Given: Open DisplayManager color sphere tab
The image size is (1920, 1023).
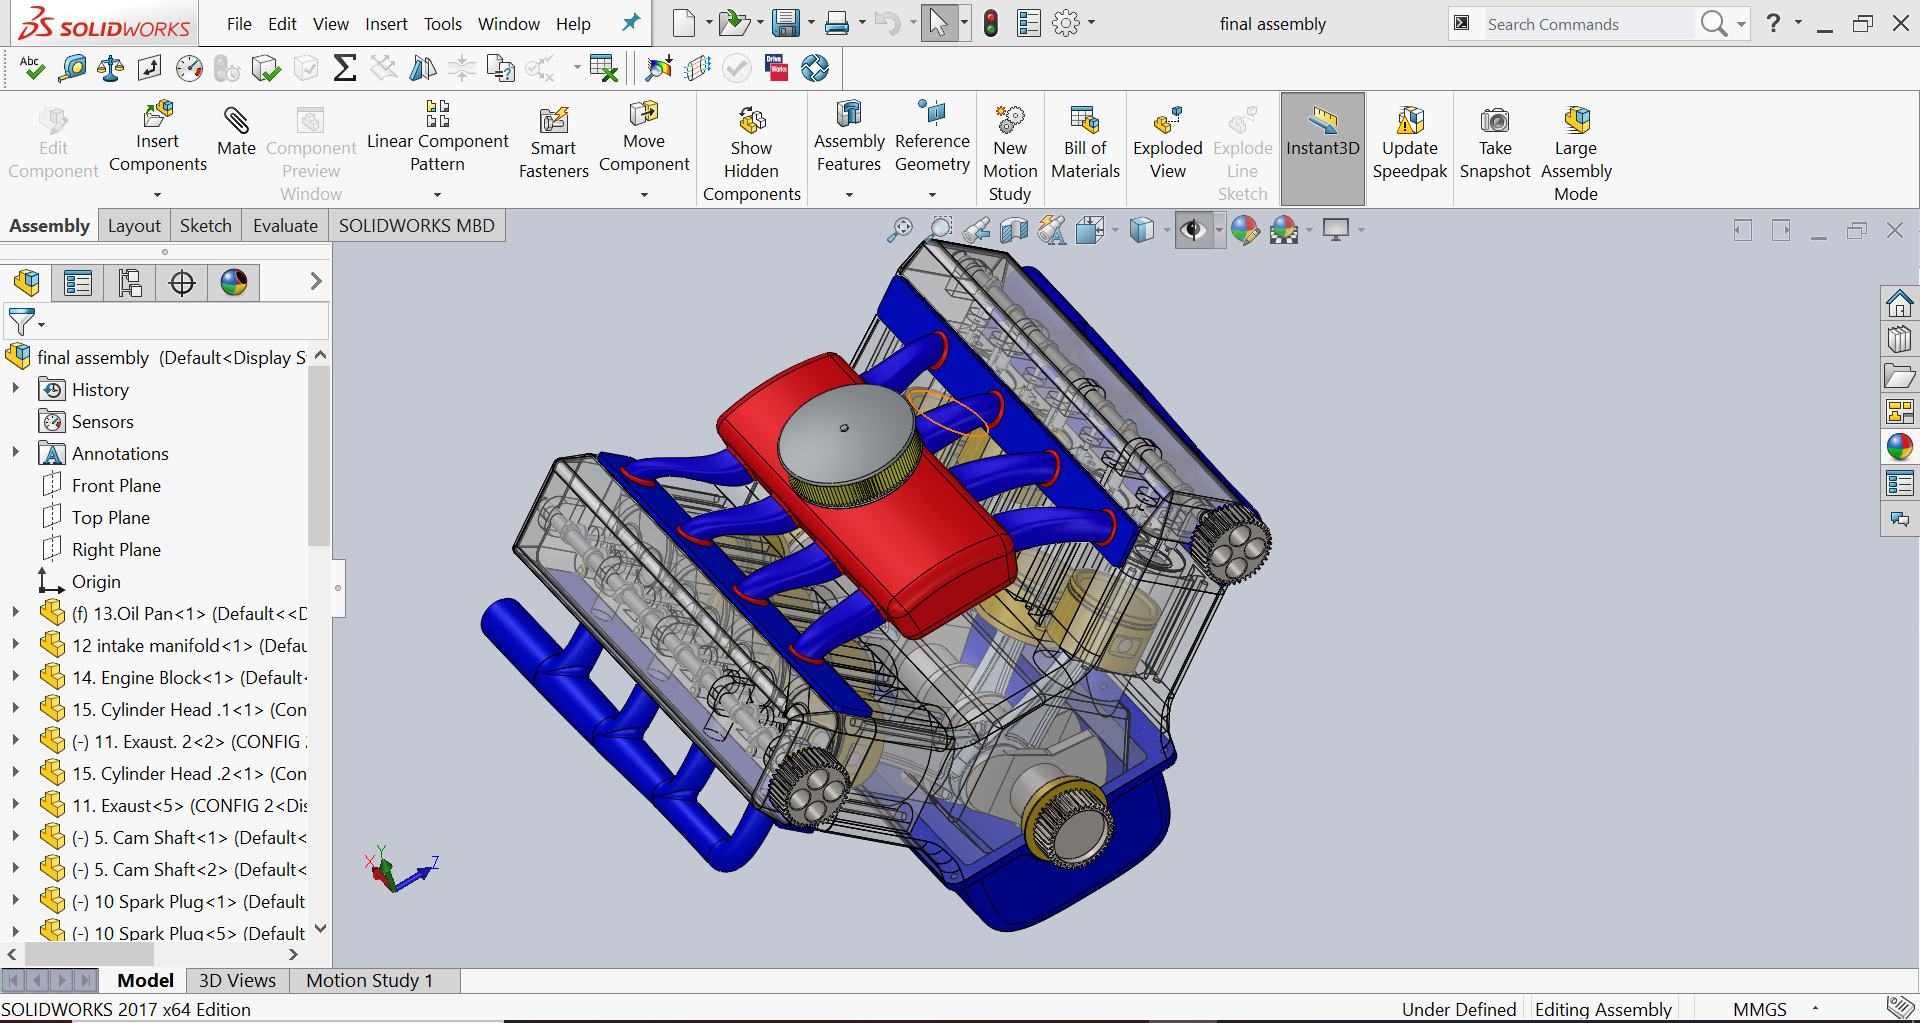Looking at the screenshot, I should coord(234,283).
